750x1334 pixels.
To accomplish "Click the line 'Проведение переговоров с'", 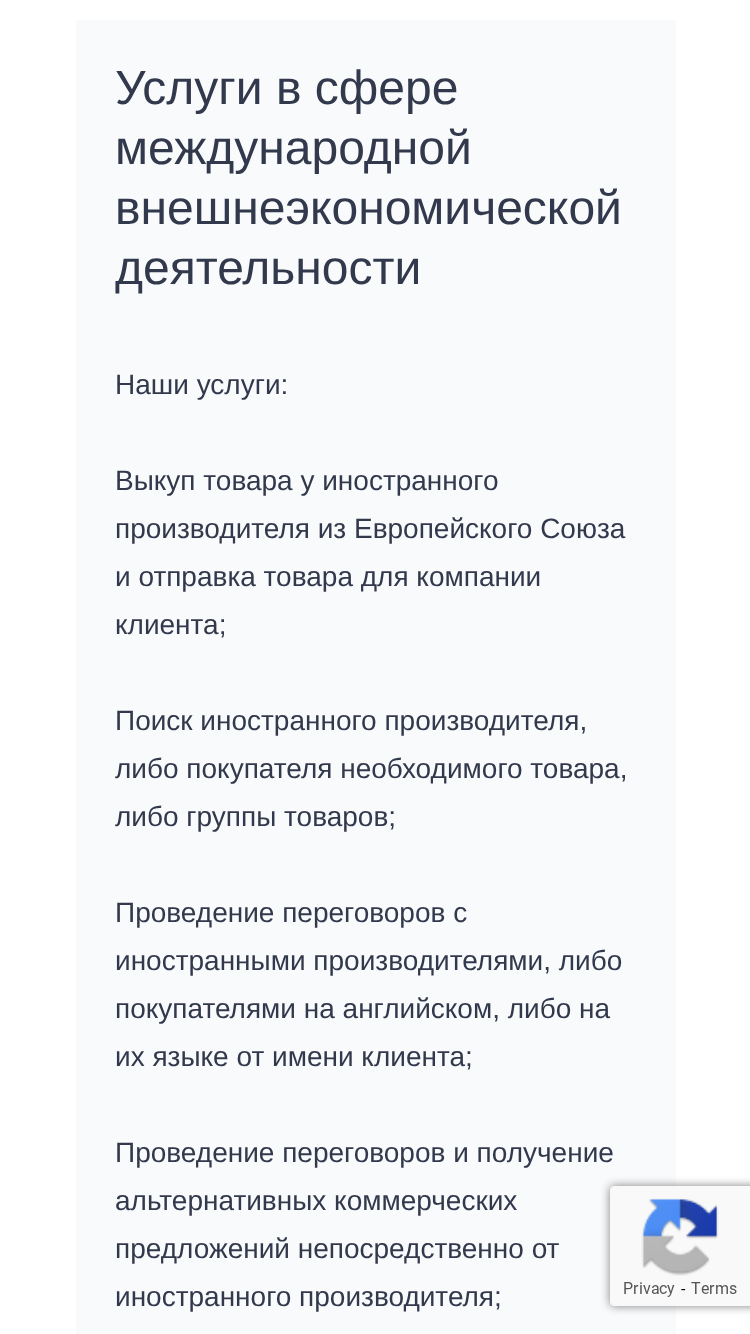I will (291, 913).
